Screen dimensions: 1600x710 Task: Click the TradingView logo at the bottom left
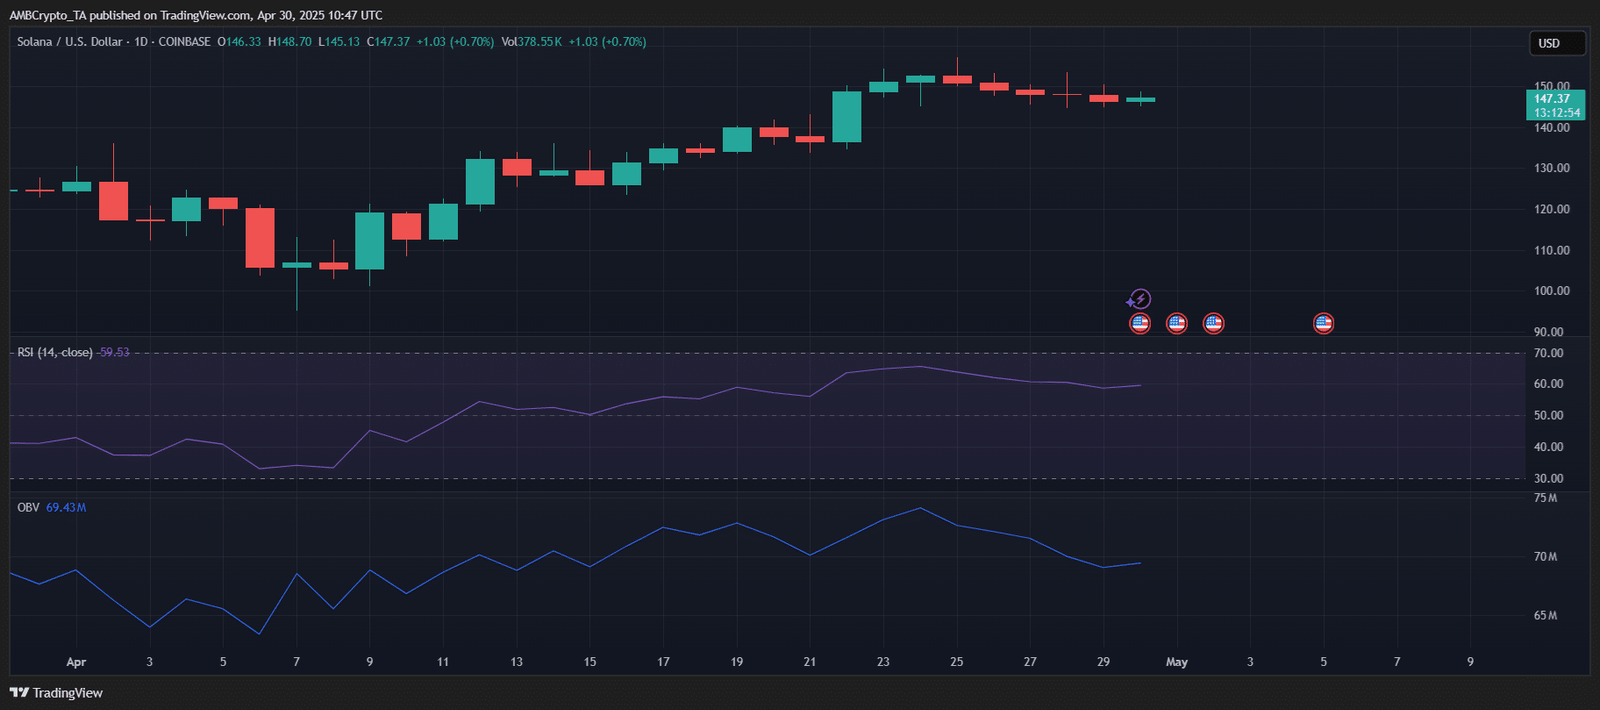[56, 693]
